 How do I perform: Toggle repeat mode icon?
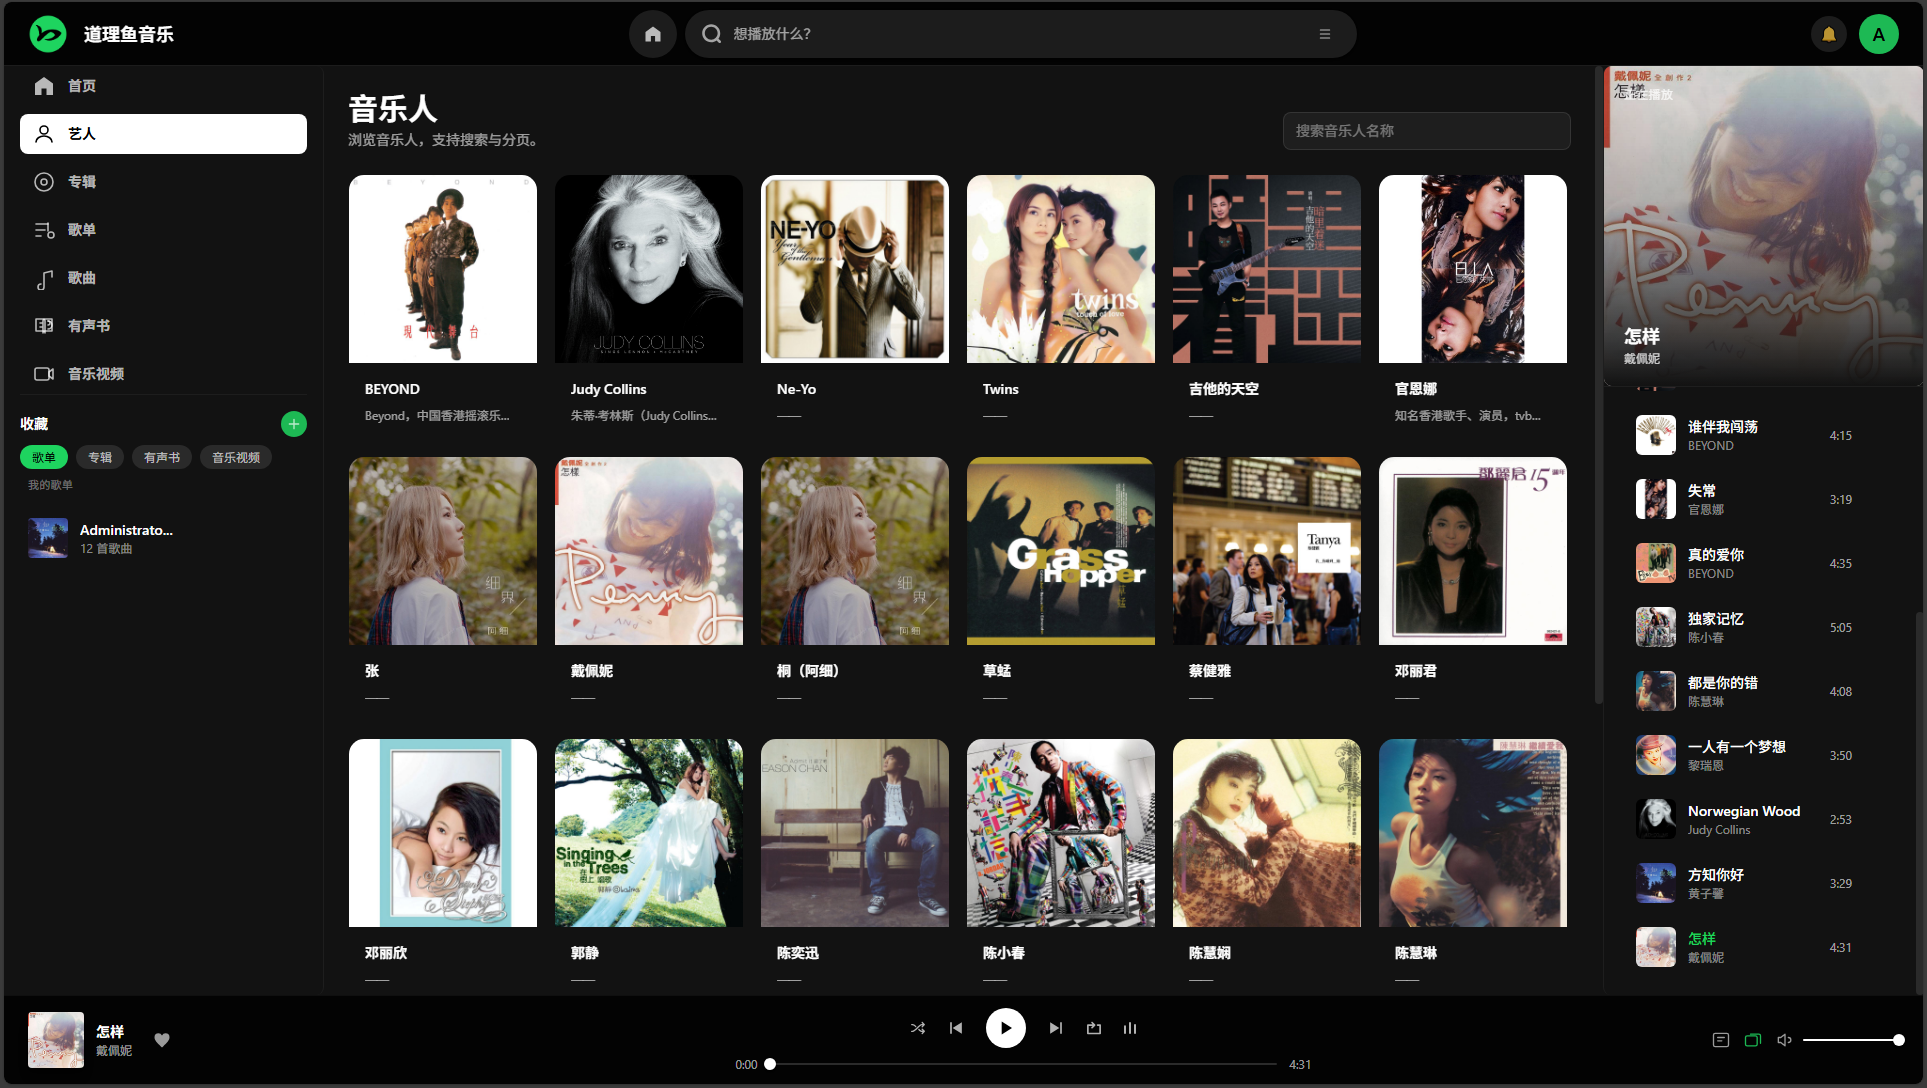1093,1028
